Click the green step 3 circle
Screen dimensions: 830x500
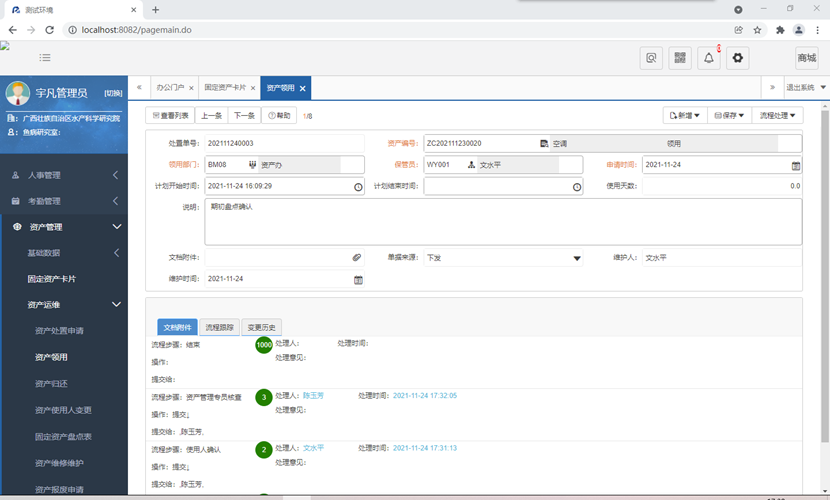tap(264, 397)
